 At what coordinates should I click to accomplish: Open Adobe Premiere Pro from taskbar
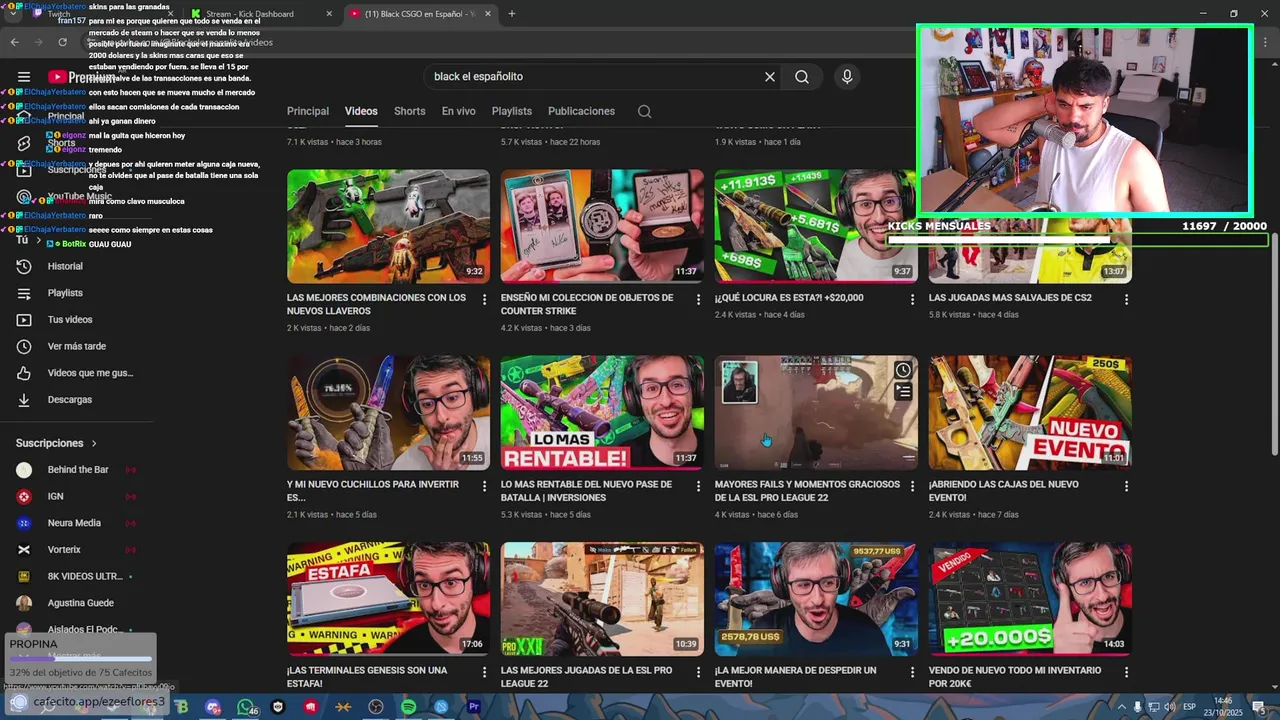(x=474, y=707)
